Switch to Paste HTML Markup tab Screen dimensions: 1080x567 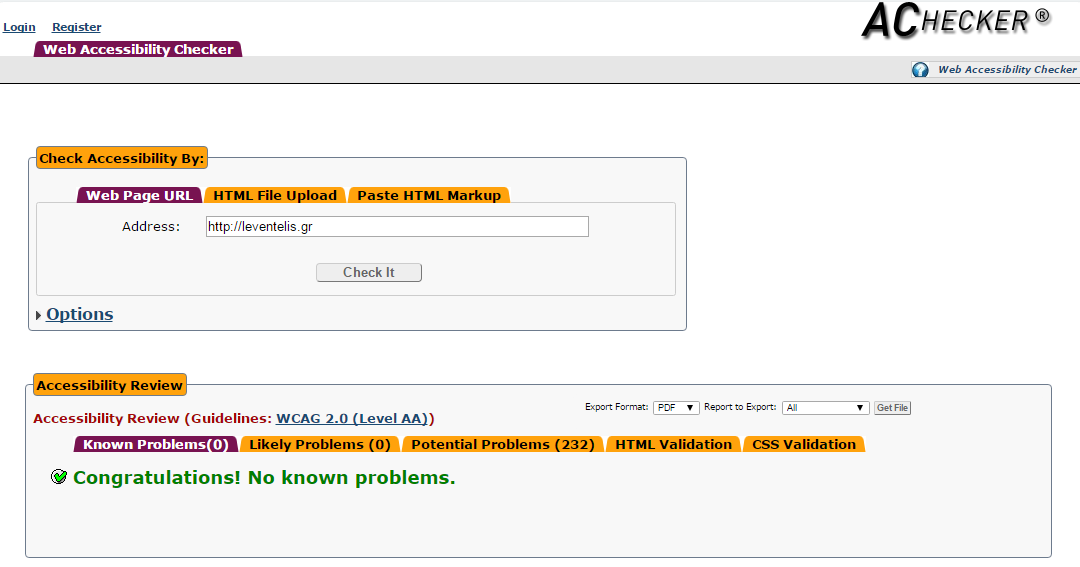pyautogui.click(x=429, y=195)
